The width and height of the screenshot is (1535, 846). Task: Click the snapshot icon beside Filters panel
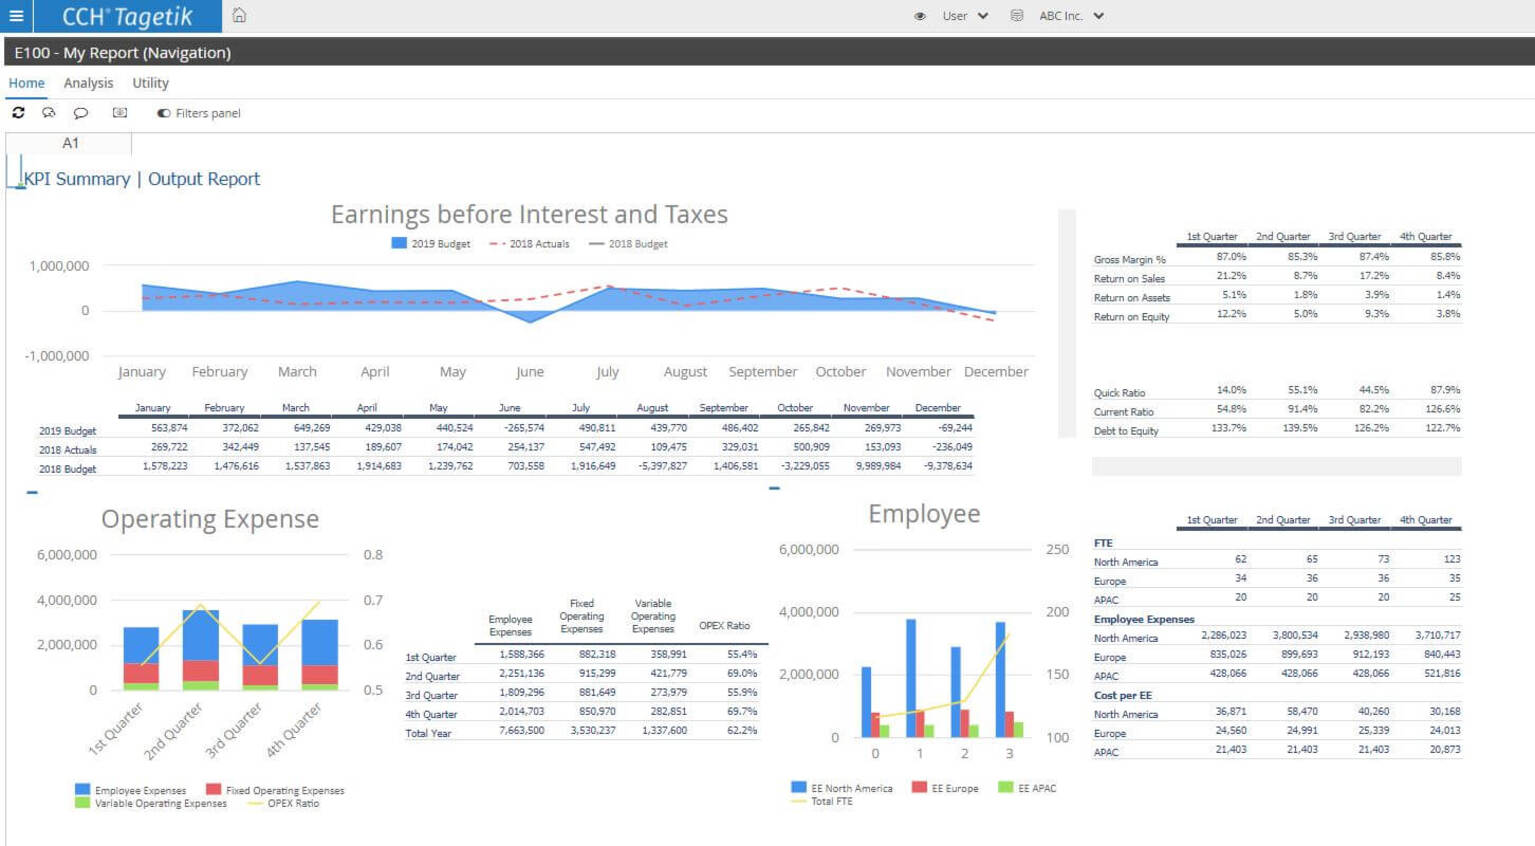[x=120, y=113]
